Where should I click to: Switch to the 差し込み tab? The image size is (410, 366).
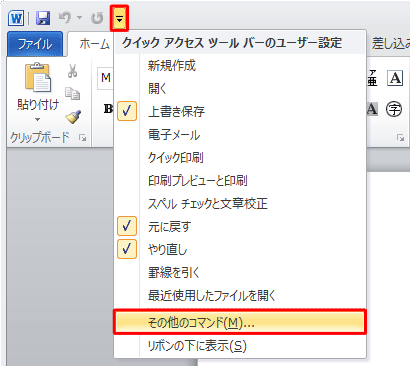click(390, 44)
